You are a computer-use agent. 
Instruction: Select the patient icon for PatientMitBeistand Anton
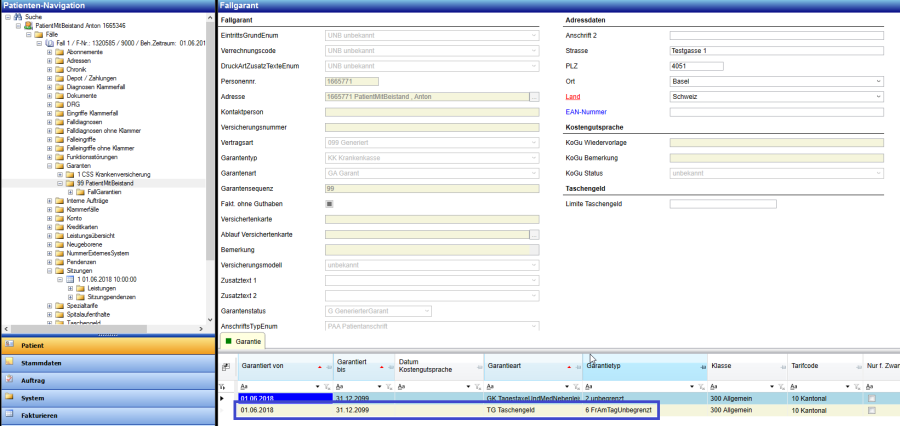30,25
